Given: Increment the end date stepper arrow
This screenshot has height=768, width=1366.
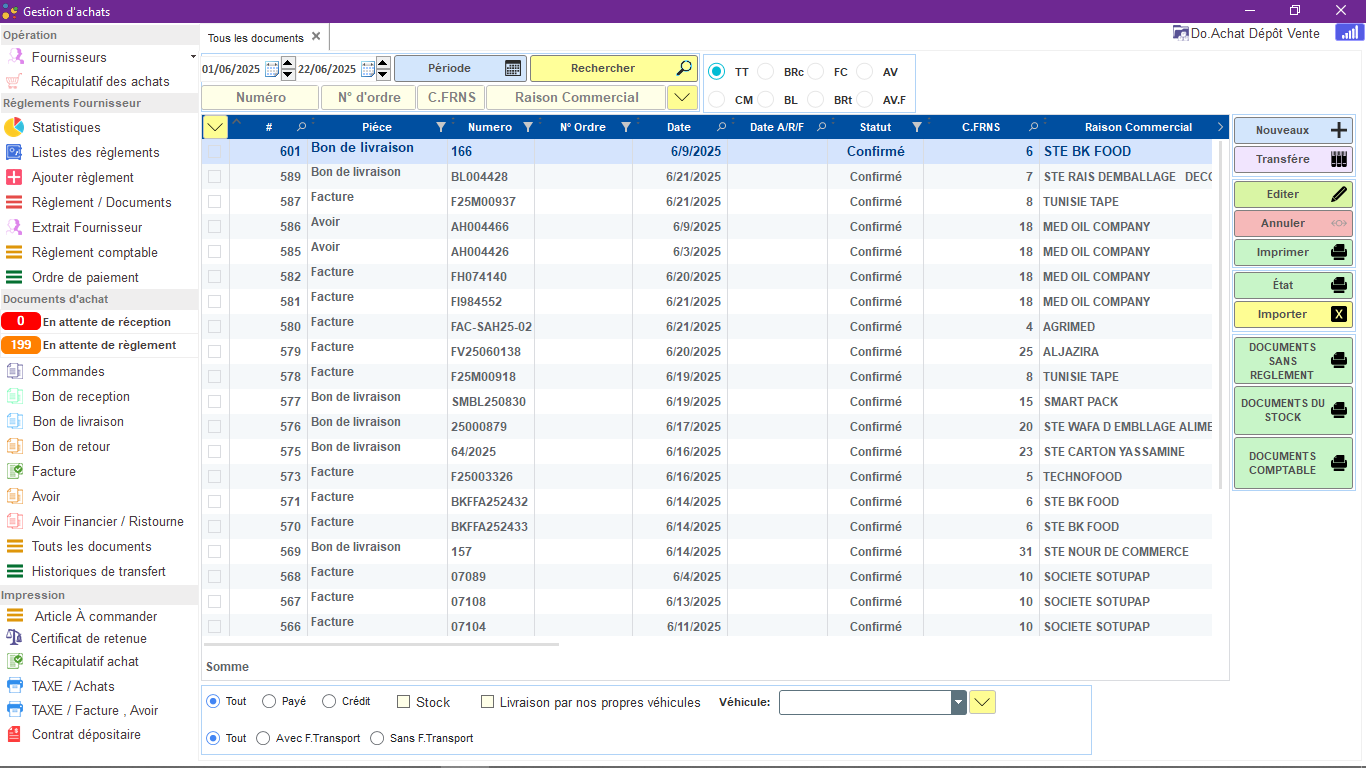Looking at the screenshot, I should click(x=383, y=64).
